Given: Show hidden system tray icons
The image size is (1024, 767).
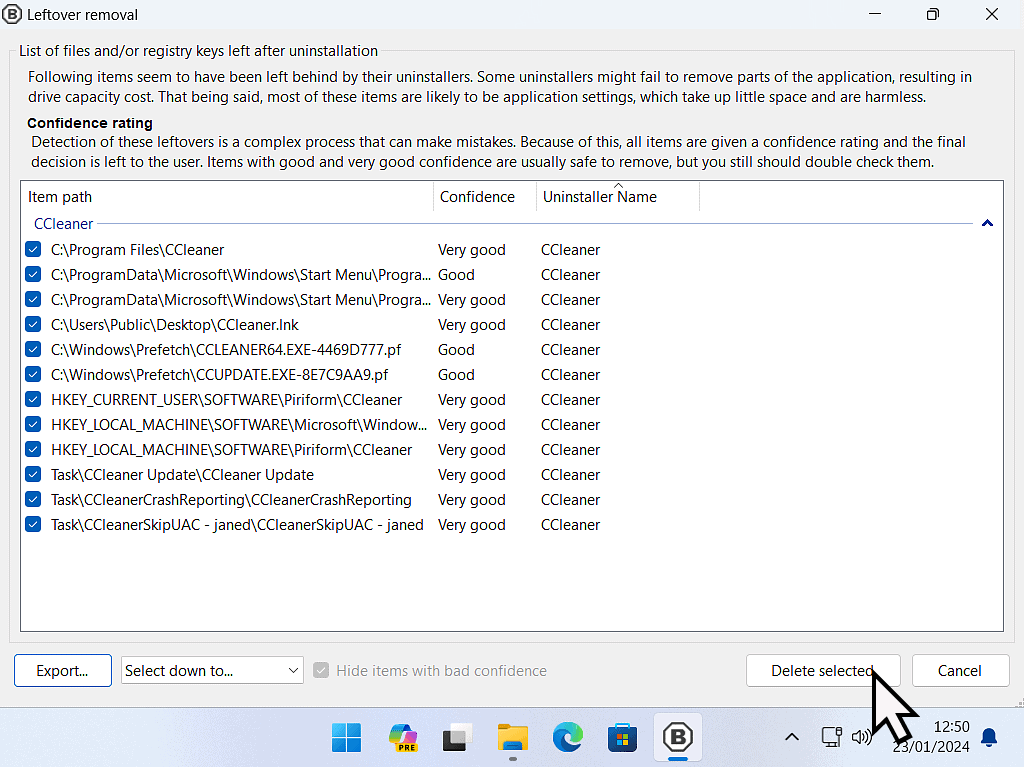Looking at the screenshot, I should (x=792, y=738).
